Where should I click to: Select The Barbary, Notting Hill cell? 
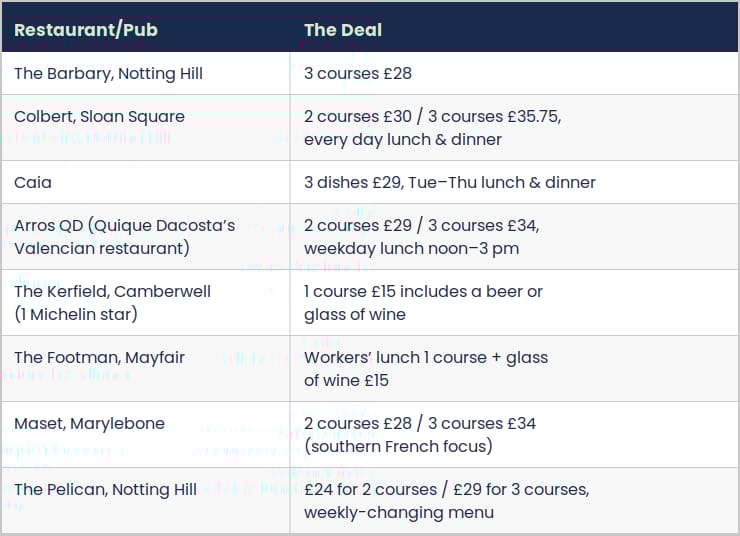click(146, 73)
